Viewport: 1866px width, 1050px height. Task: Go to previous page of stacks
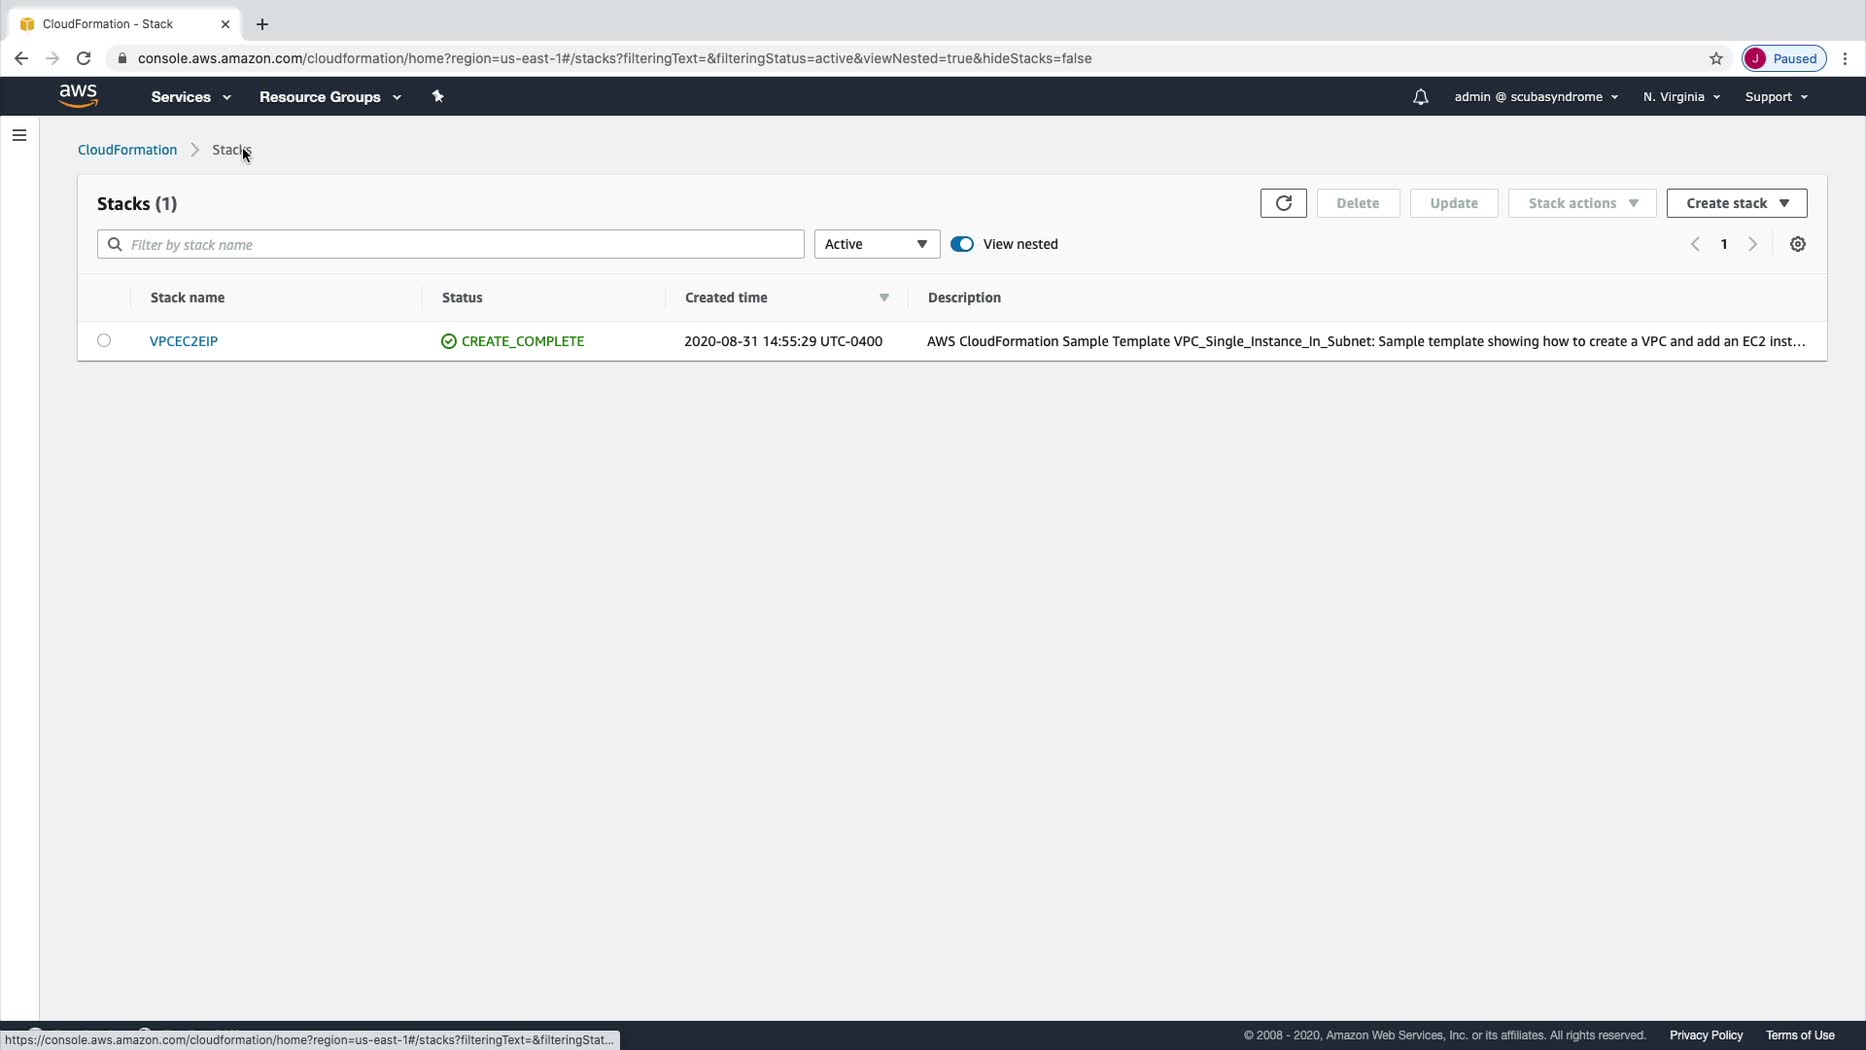point(1695,244)
